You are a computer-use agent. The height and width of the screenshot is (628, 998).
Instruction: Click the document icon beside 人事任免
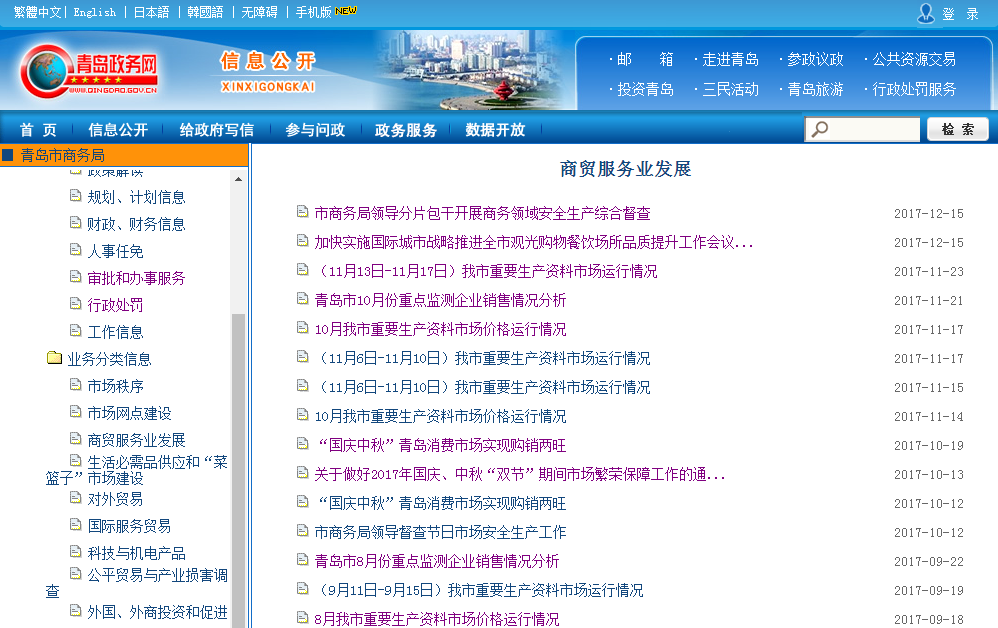click(75, 250)
